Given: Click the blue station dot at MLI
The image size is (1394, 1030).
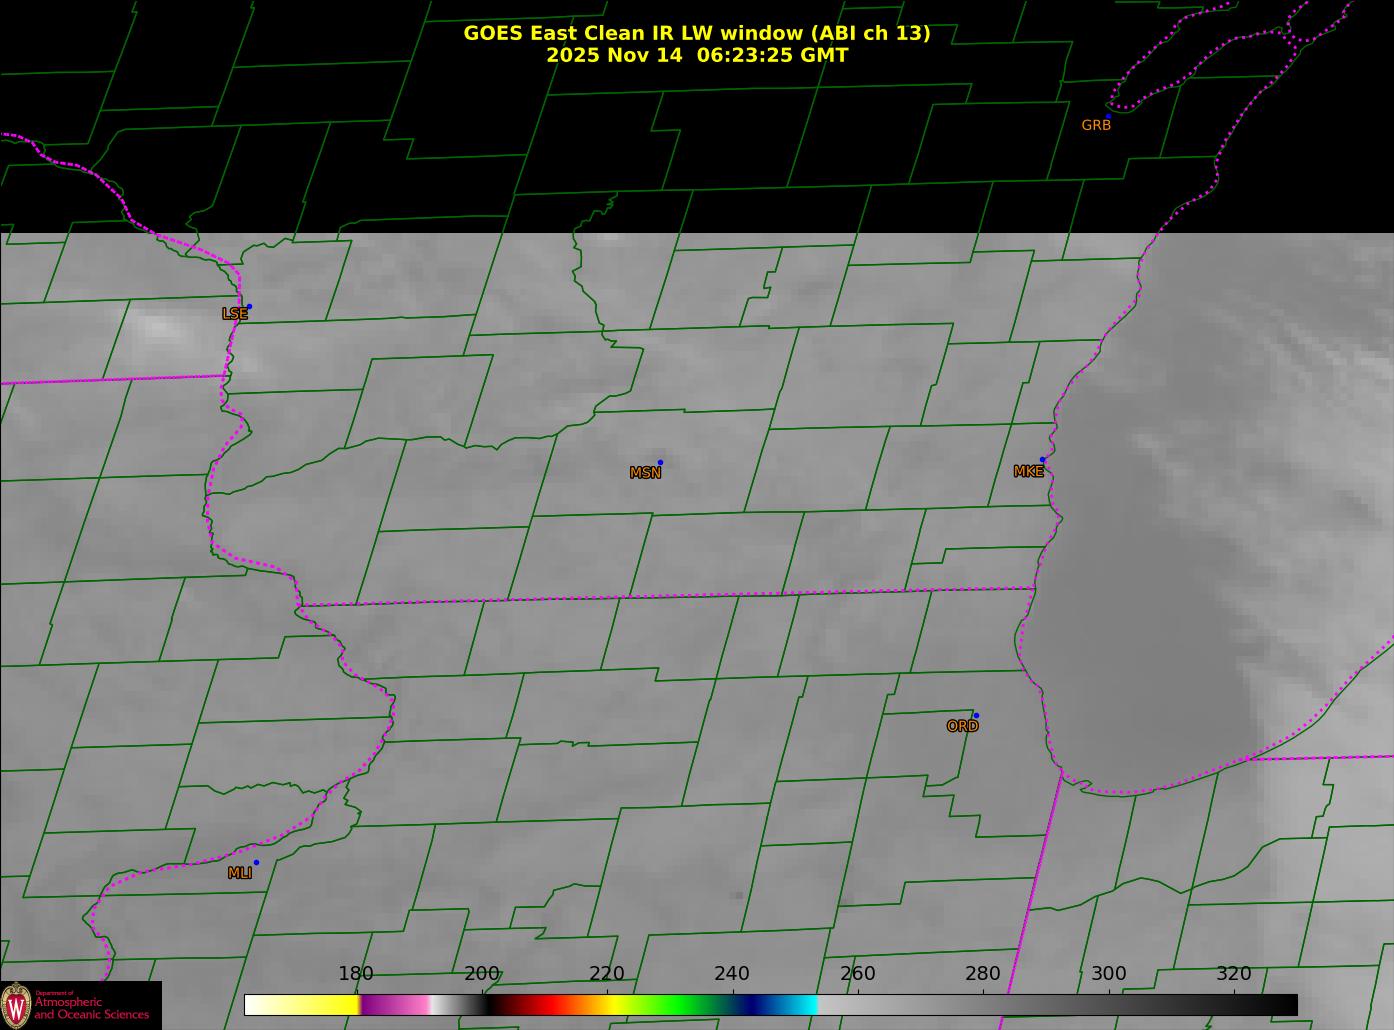Looking at the screenshot, I should pyautogui.click(x=256, y=862).
